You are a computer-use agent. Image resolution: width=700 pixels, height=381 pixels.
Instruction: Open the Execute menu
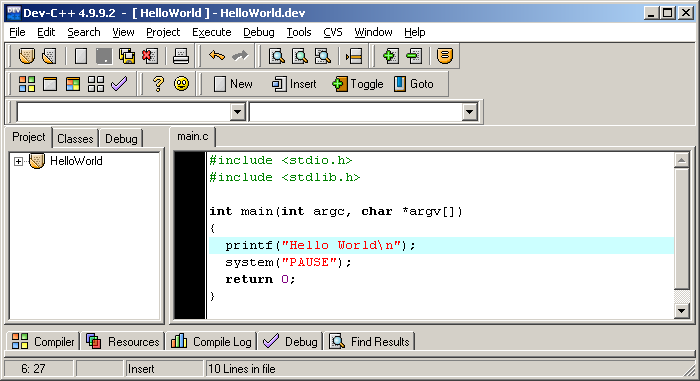[212, 32]
